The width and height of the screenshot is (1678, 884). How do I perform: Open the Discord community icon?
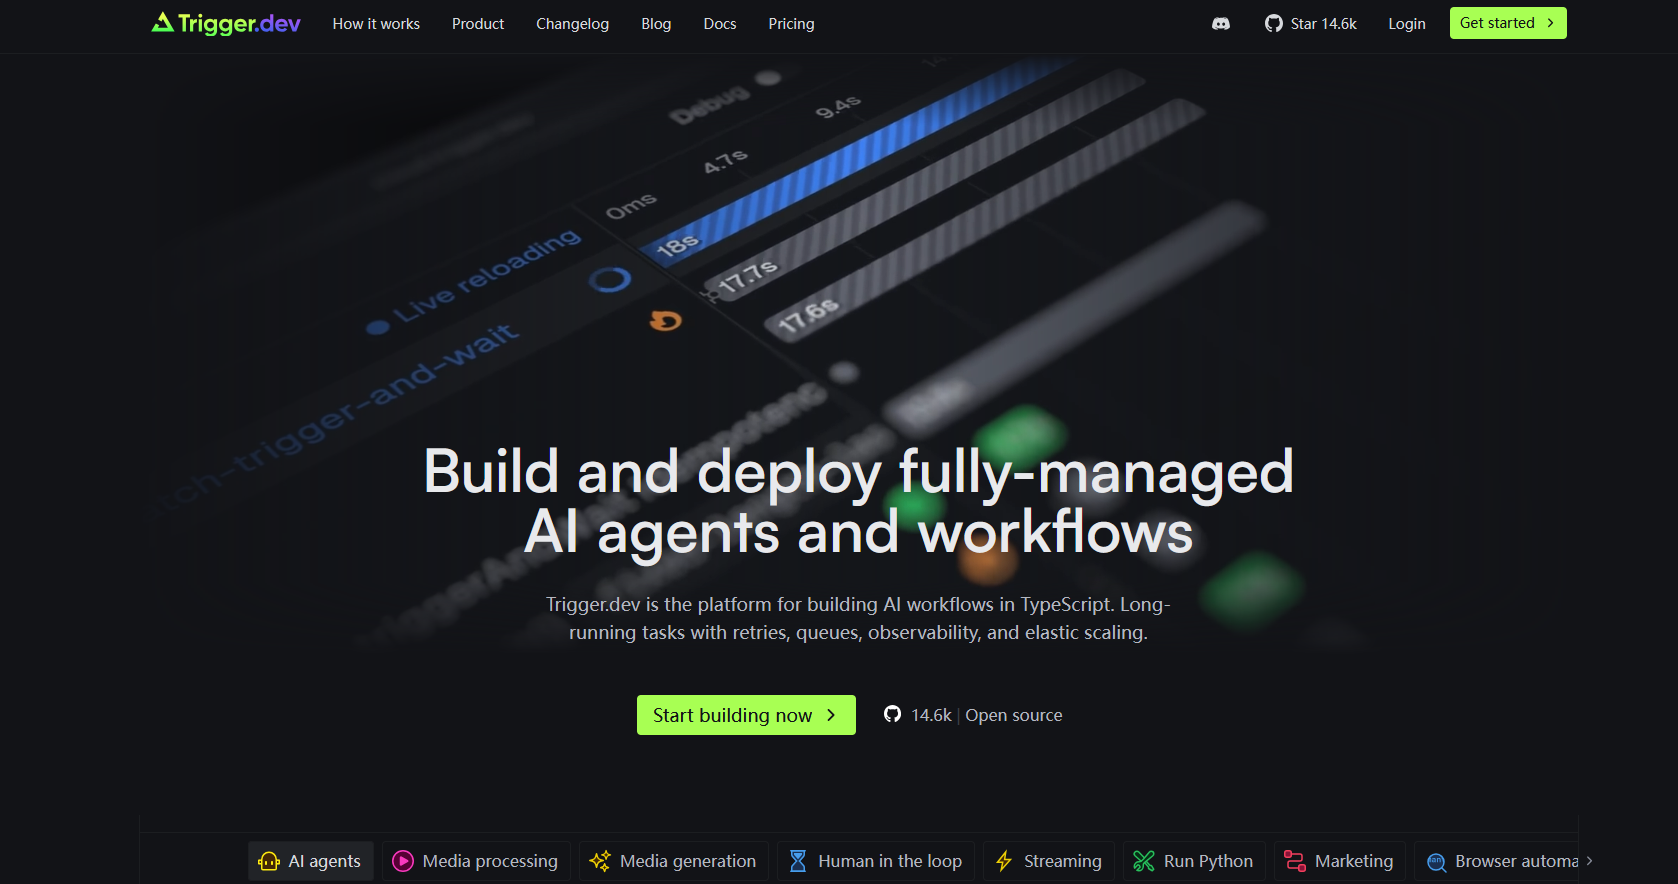point(1220,24)
